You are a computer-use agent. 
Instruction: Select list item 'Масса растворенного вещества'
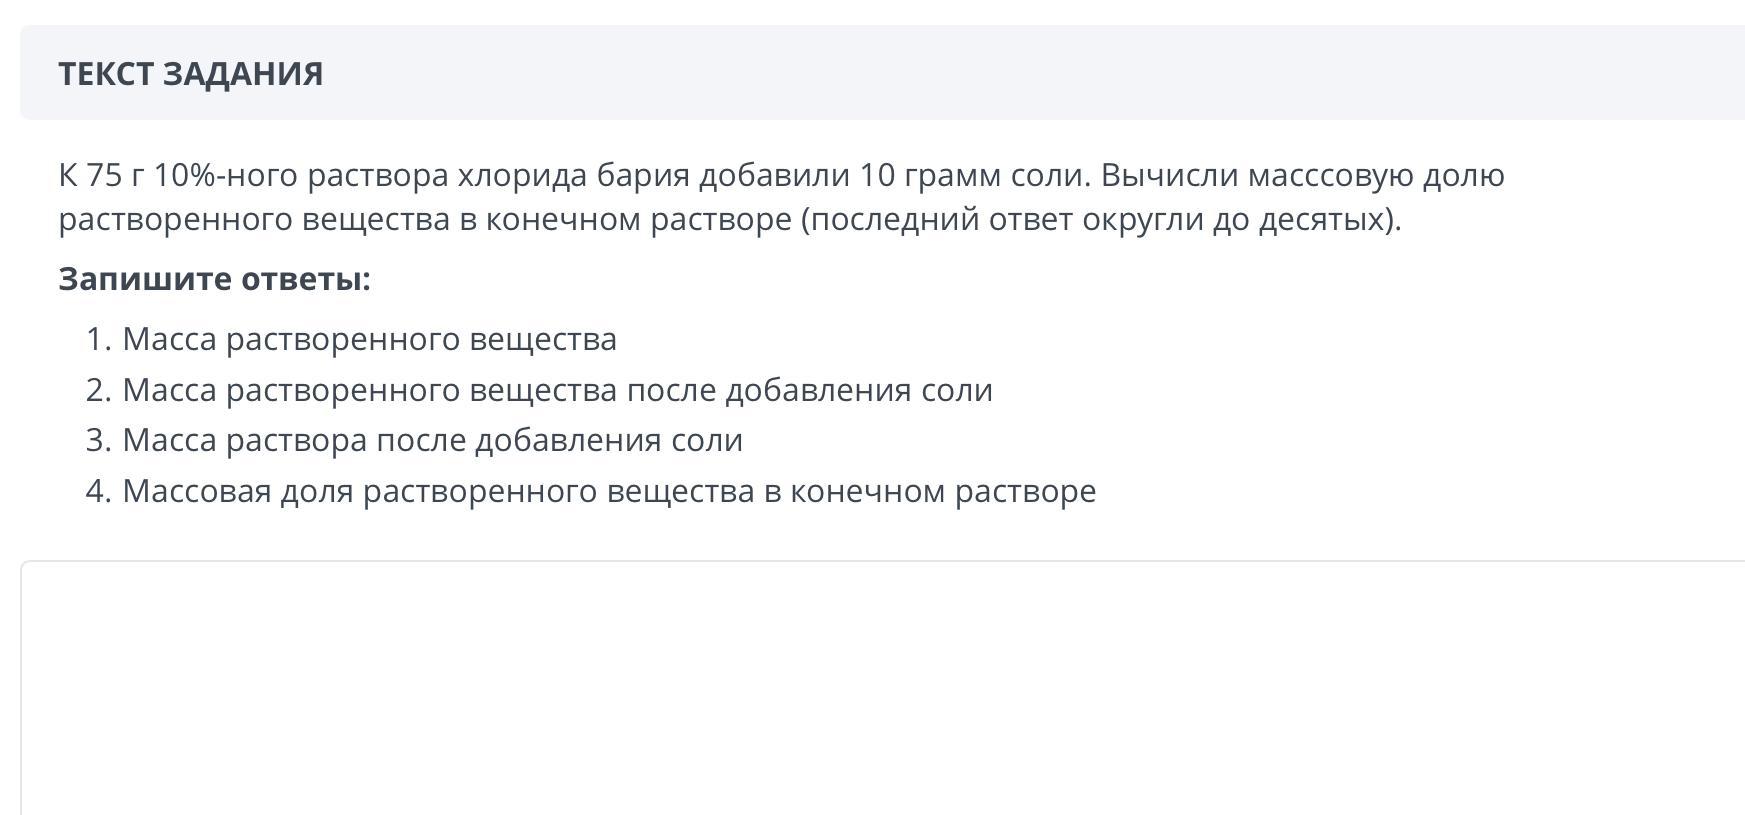pyautogui.click(x=369, y=339)
